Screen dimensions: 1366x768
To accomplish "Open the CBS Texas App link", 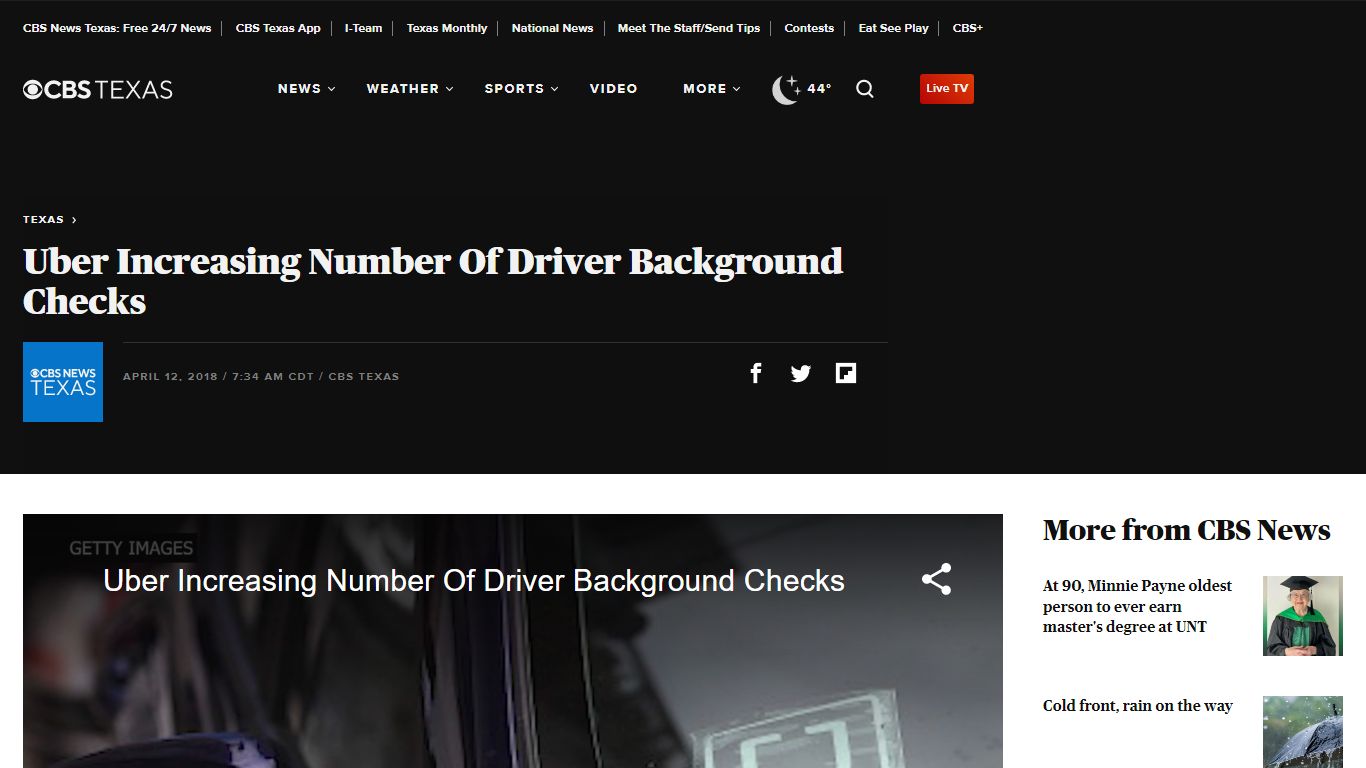I will (278, 28).
